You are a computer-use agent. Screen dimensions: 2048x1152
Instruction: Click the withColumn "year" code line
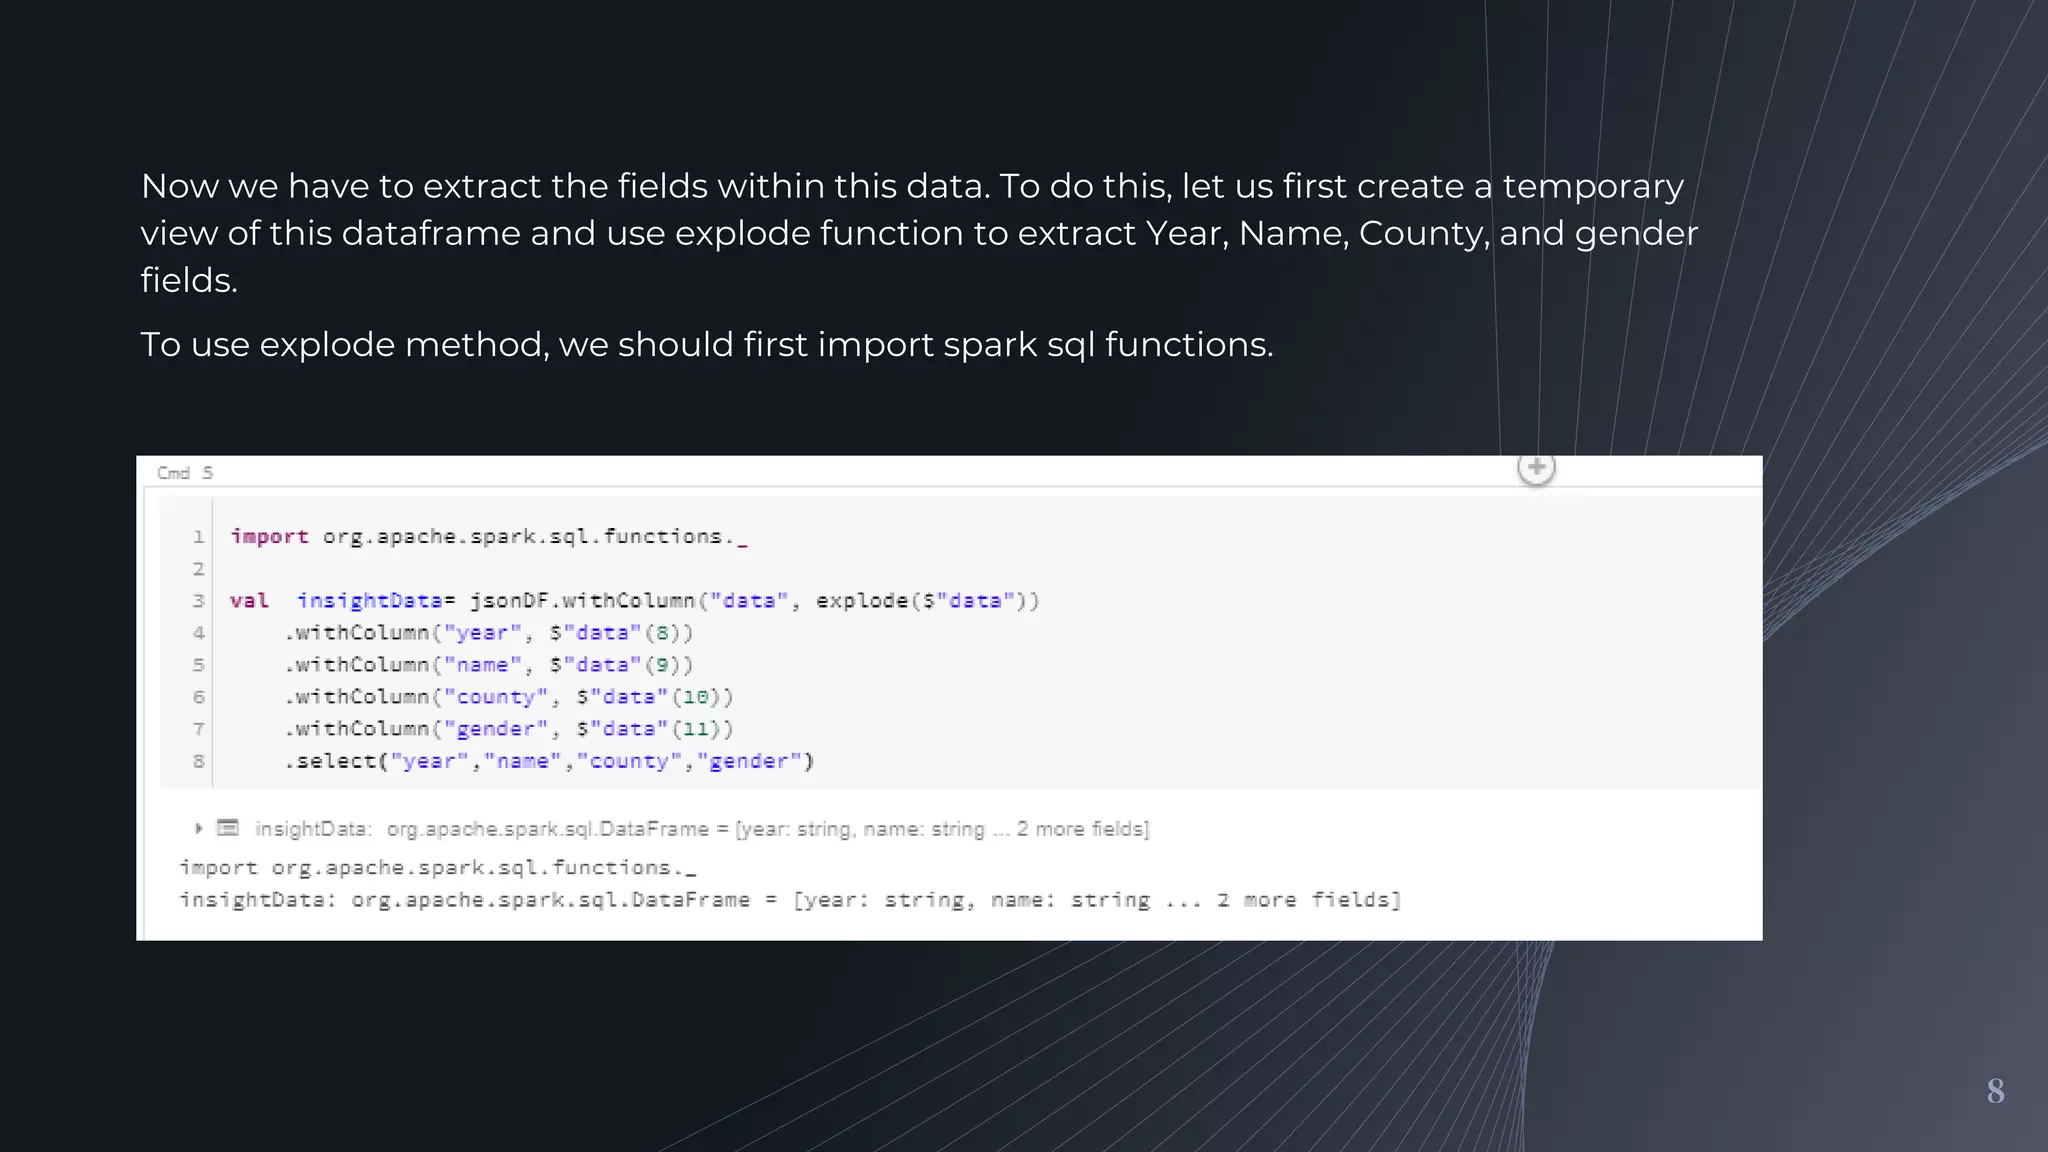tap(489, 633)
